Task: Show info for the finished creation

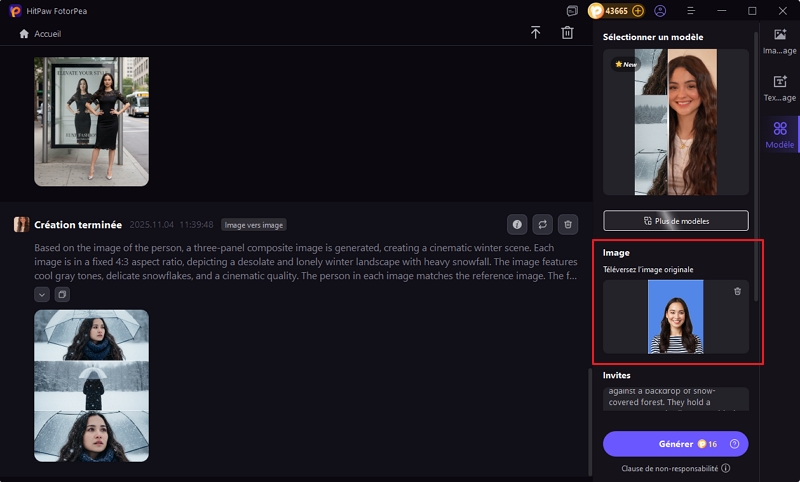Action: [x=517, y=225]
